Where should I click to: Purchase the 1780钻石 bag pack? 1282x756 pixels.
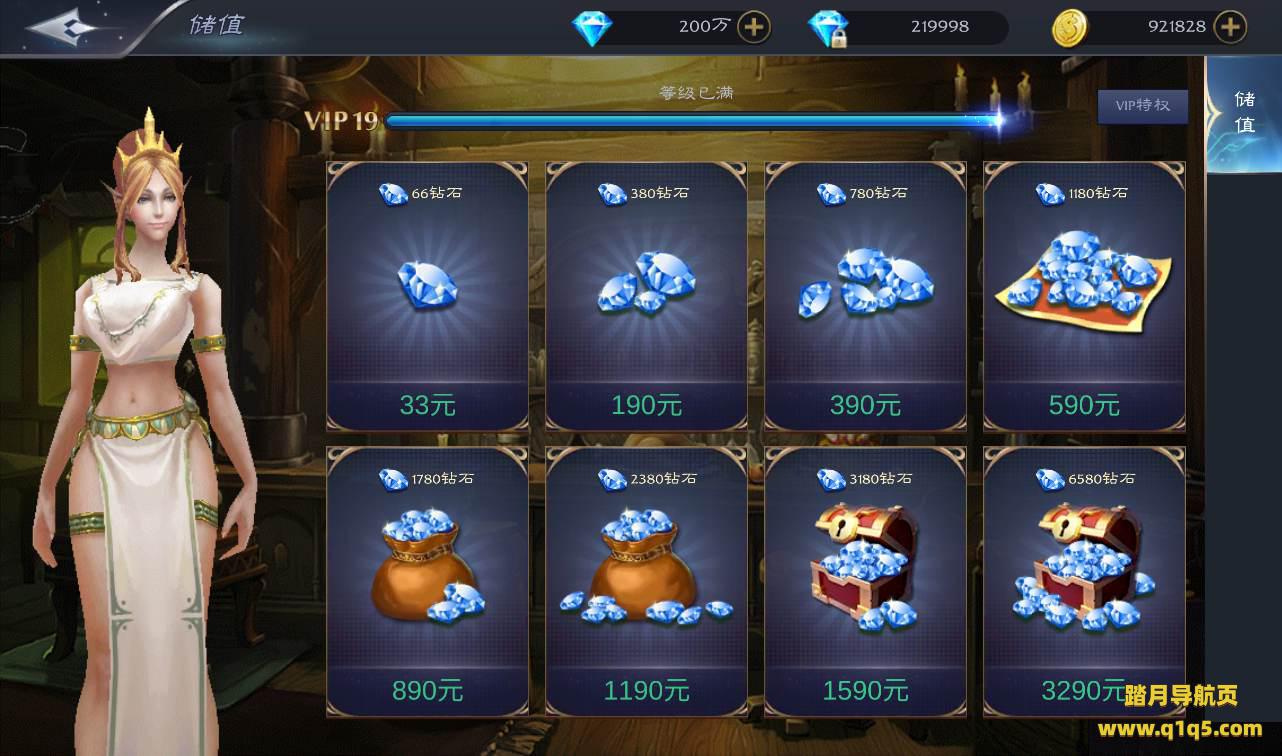(x=427, y=582)
